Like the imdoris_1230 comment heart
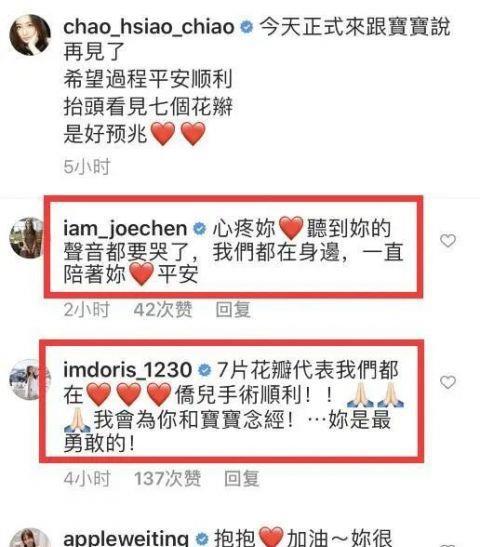 (x=448, y=382)
